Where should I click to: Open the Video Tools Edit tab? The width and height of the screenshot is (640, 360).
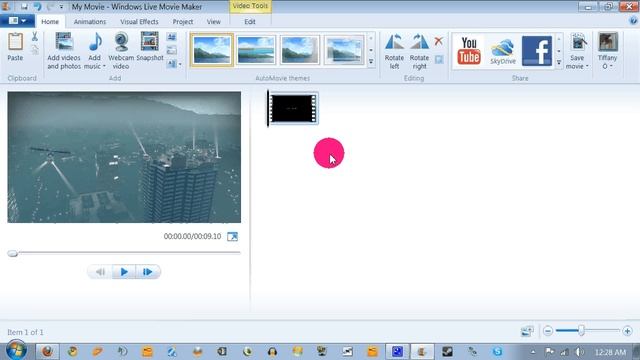click(x=250, y=22)
